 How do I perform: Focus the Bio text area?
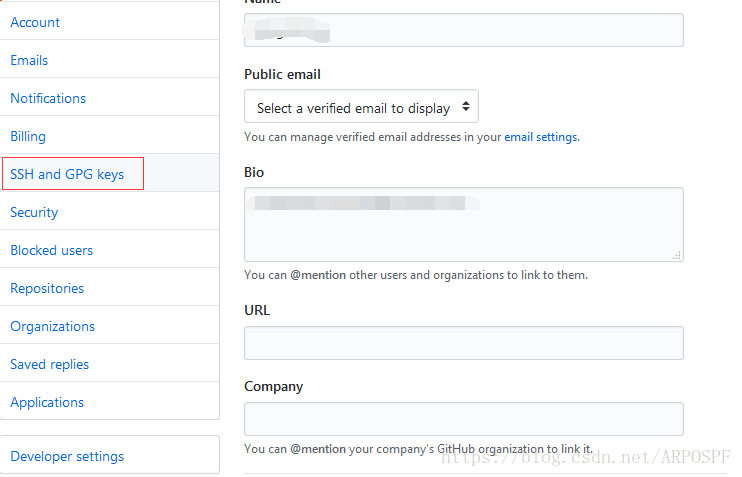tap(464, 224)
